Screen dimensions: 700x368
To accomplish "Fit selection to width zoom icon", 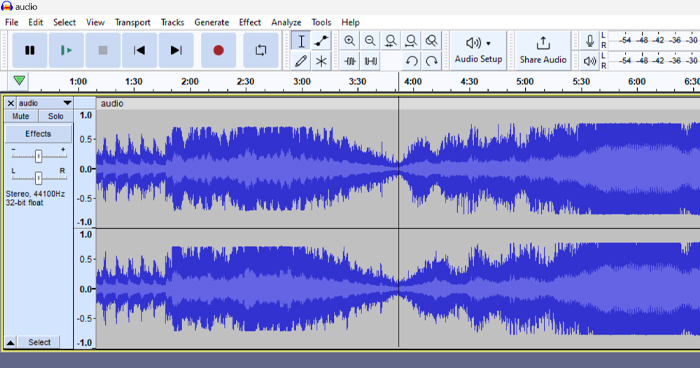I will [391, 41].
